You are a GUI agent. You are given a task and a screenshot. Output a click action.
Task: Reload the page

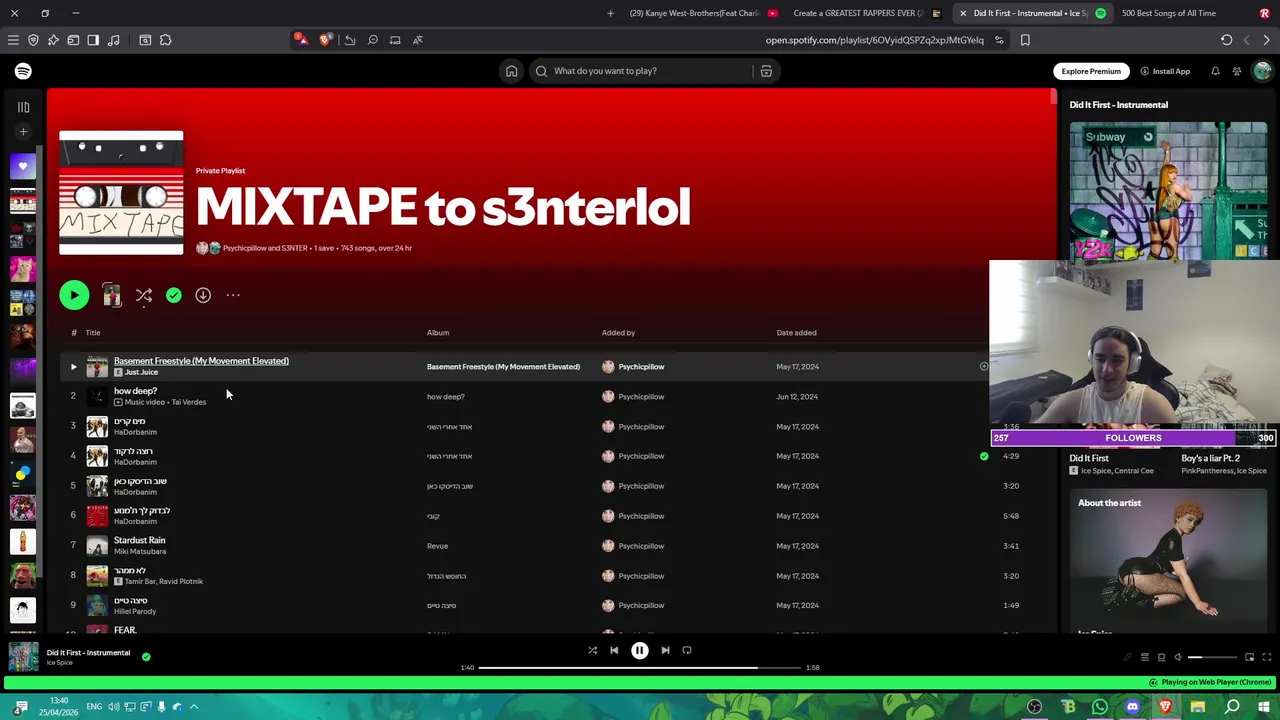pos(1226,40)
